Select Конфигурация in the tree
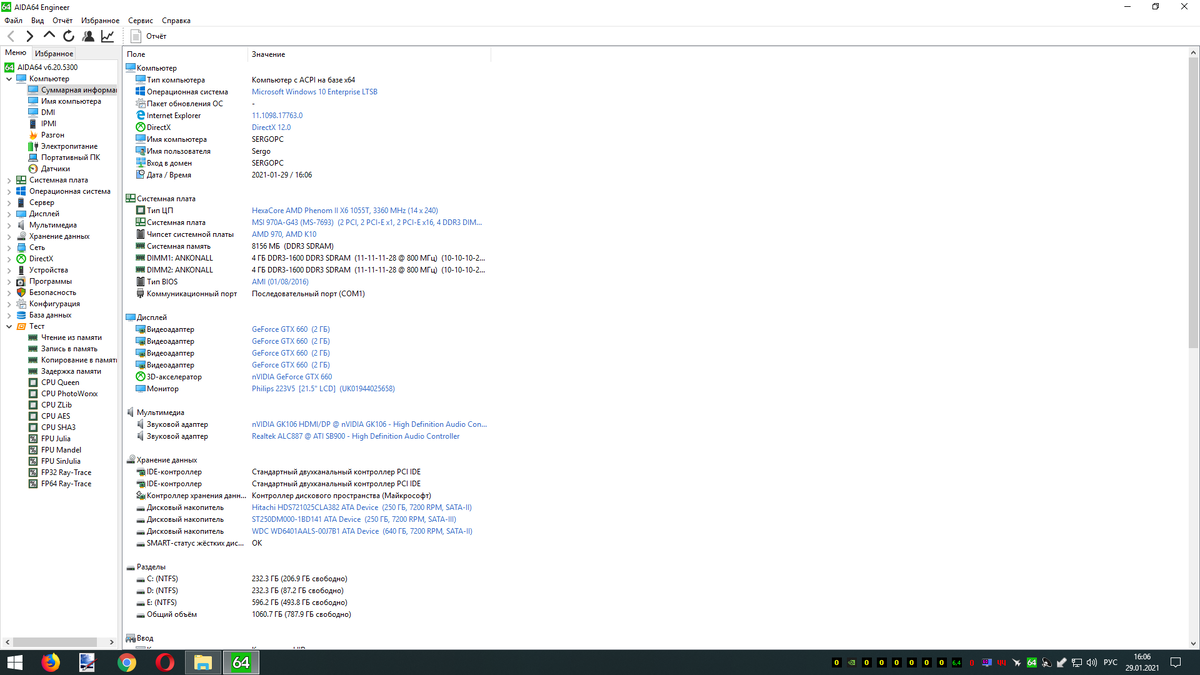This screenshot has height=675, width=1200. [x=54, y=304]
